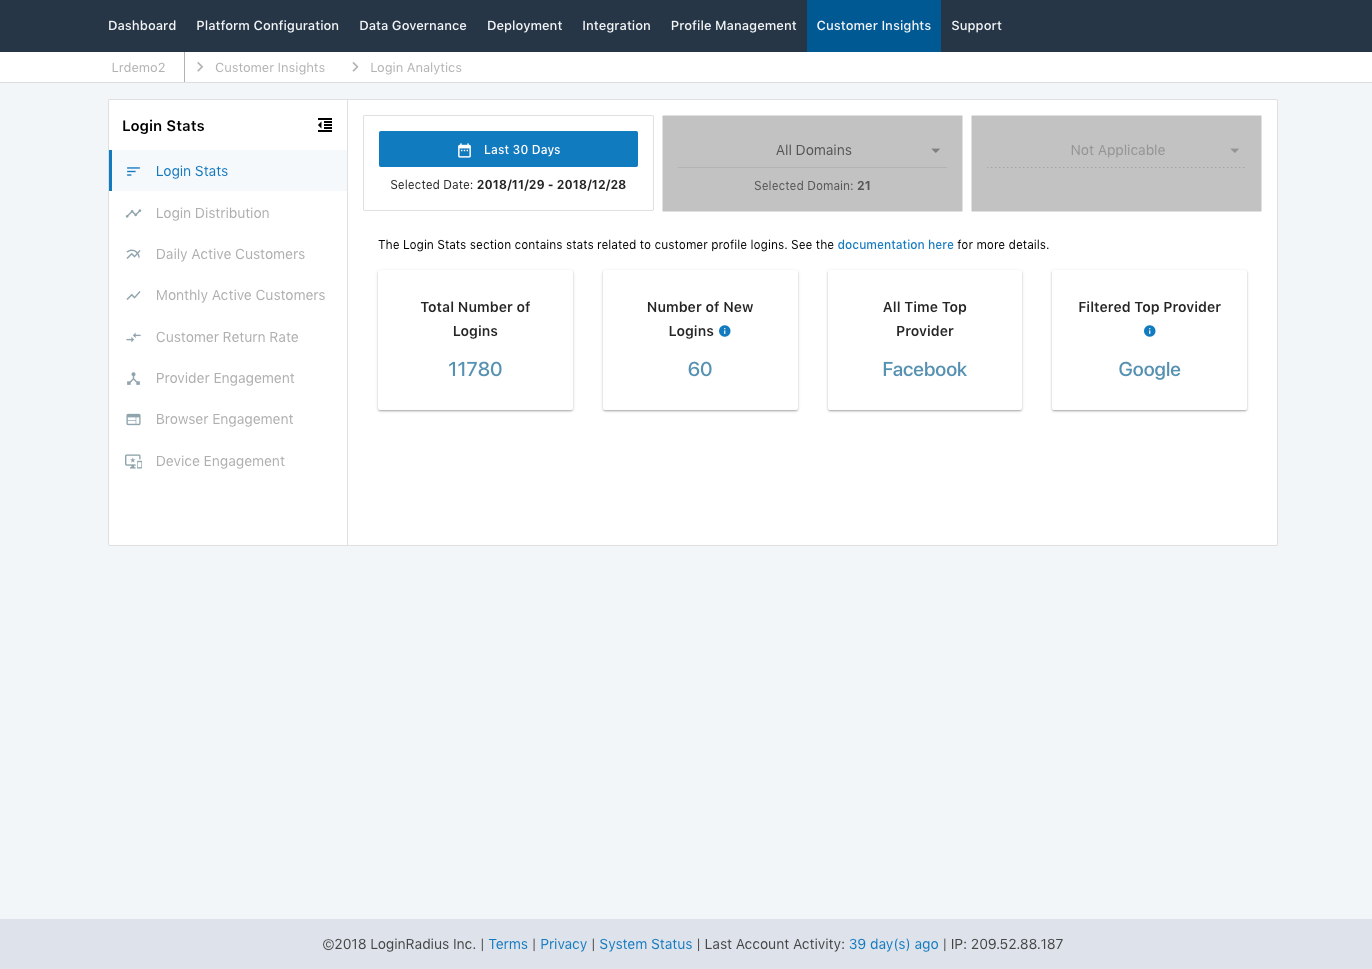Open the Profile Management menu
Image resolution: width=1372 pixels, height=969 pixels.
pyautogui.click(x=734, y=26)
